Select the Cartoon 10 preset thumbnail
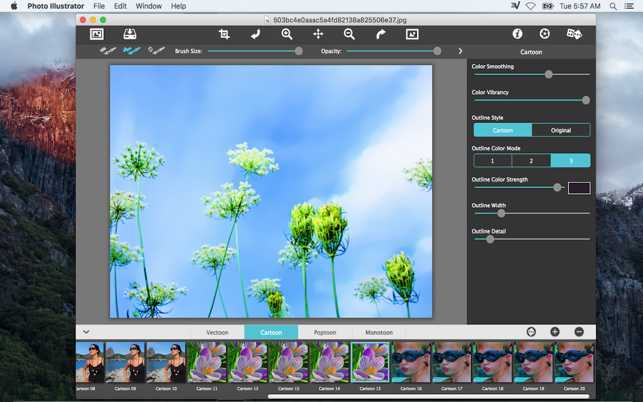643x402 pixels. coord(166,363)
